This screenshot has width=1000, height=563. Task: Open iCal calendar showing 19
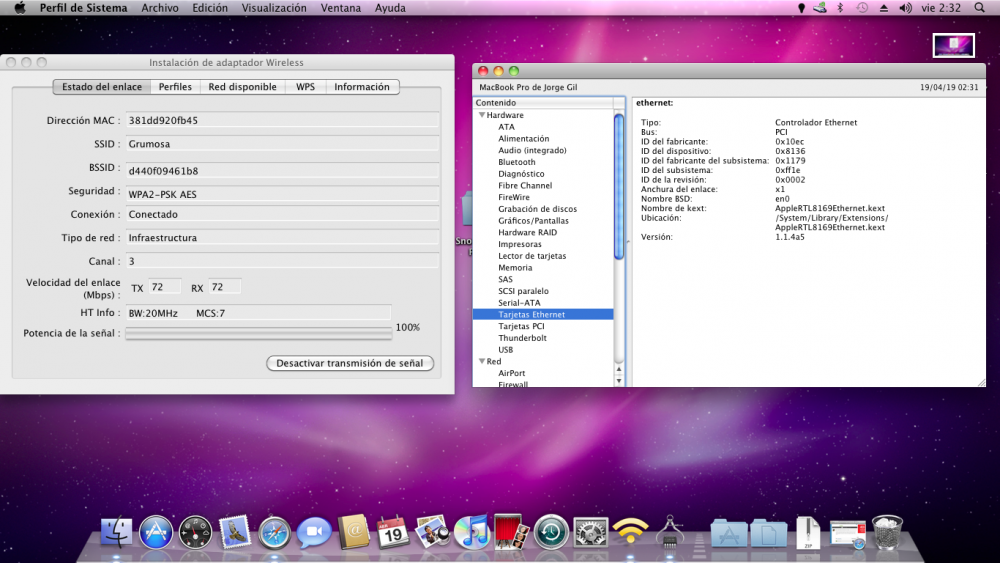[x=393, y=532]
